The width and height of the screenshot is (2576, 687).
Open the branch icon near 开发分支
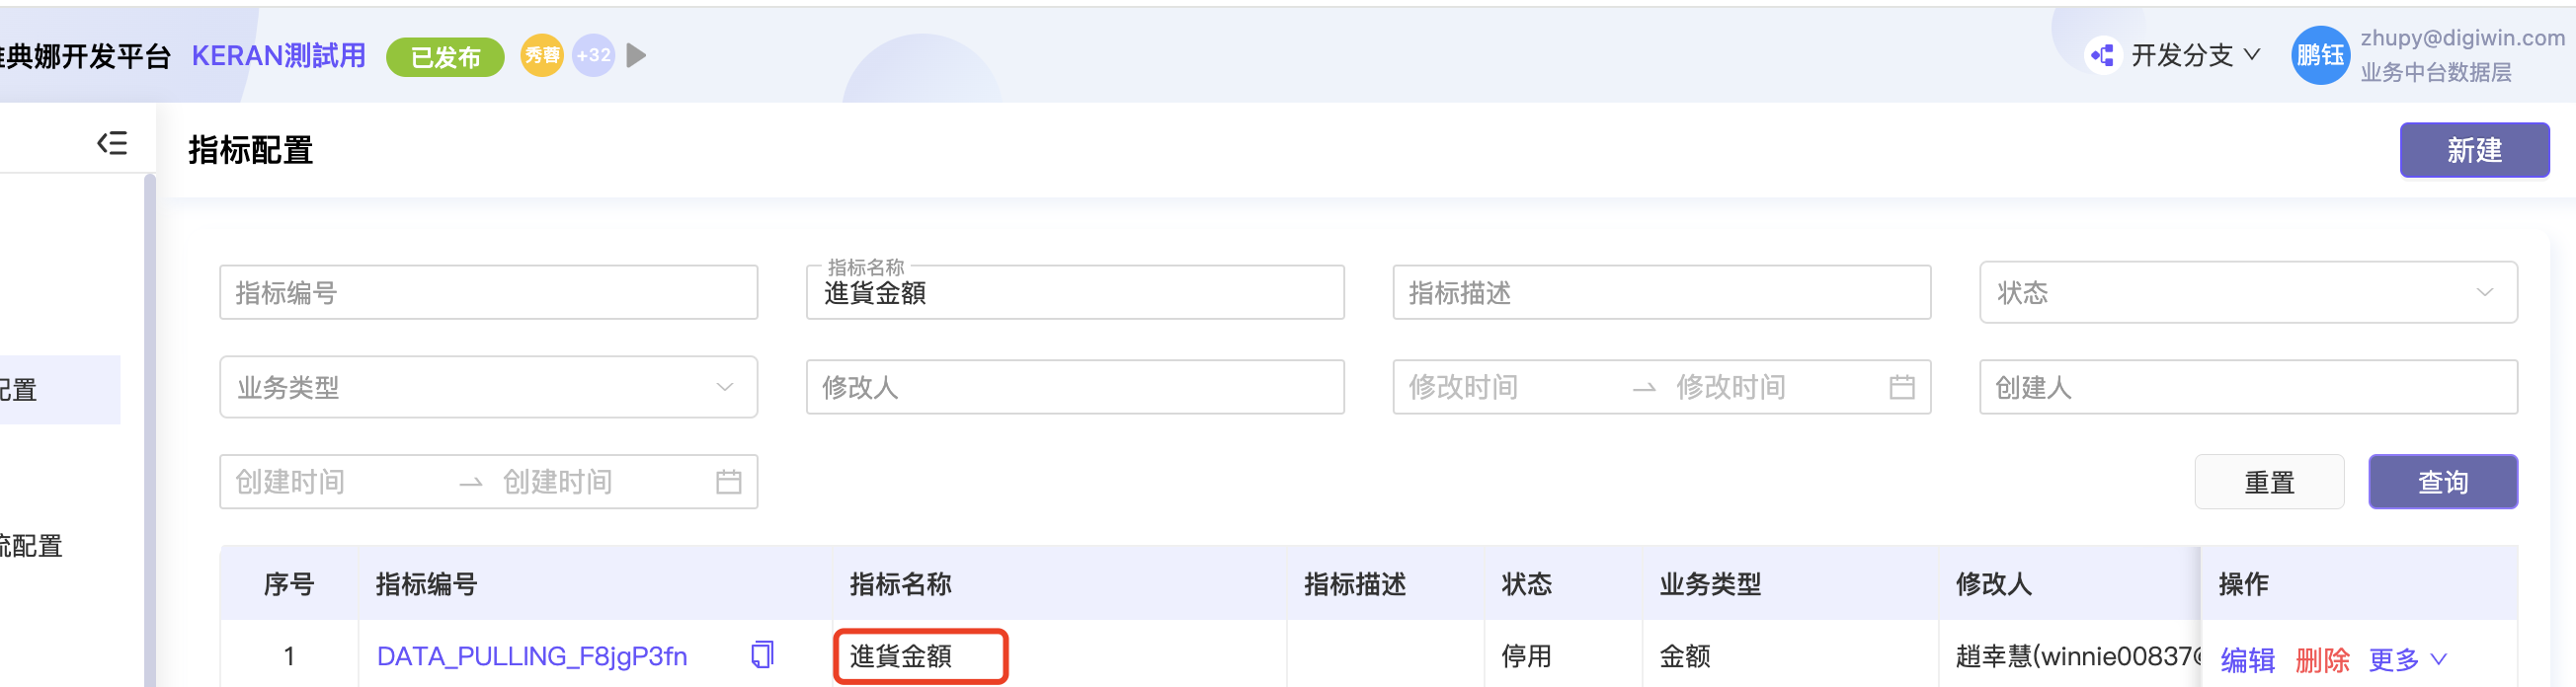click(2103, 55)
